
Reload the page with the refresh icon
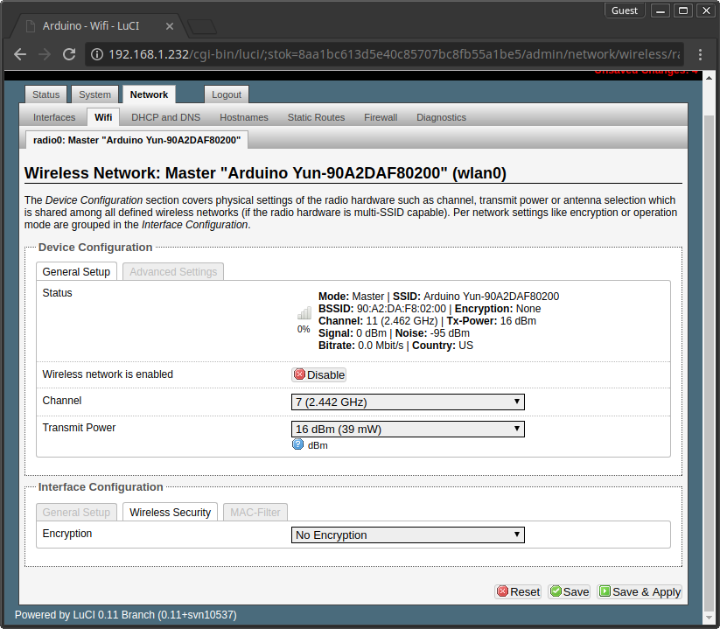[x=69, y=55]
